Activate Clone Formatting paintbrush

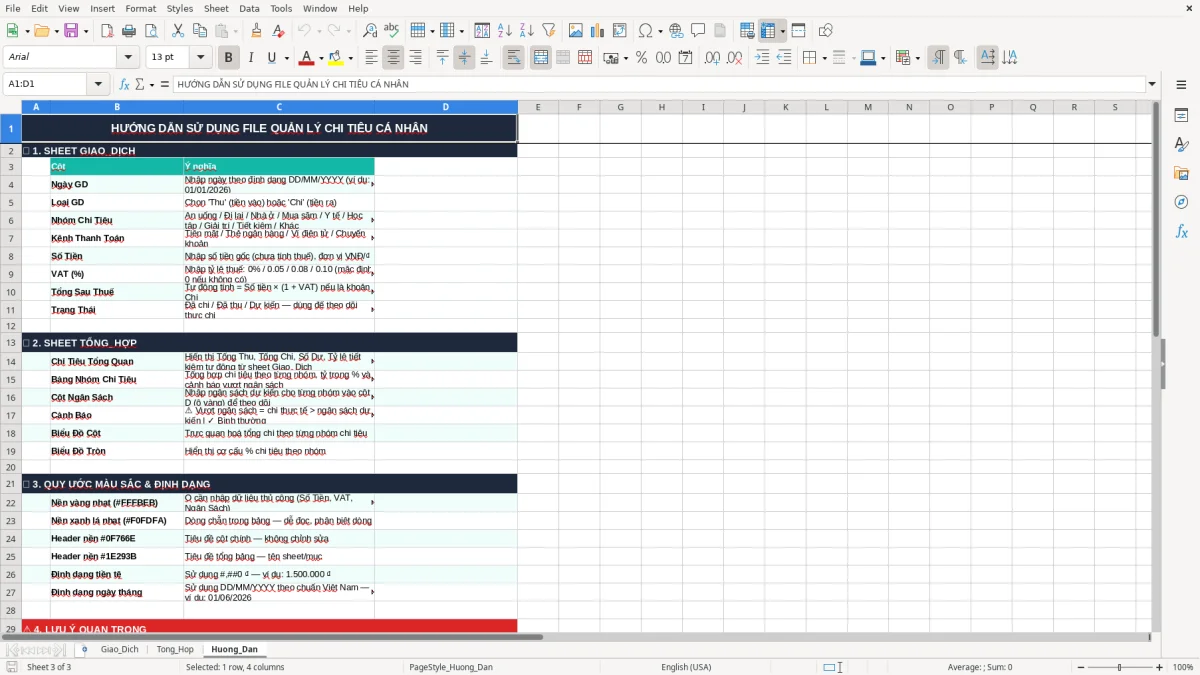256,31
